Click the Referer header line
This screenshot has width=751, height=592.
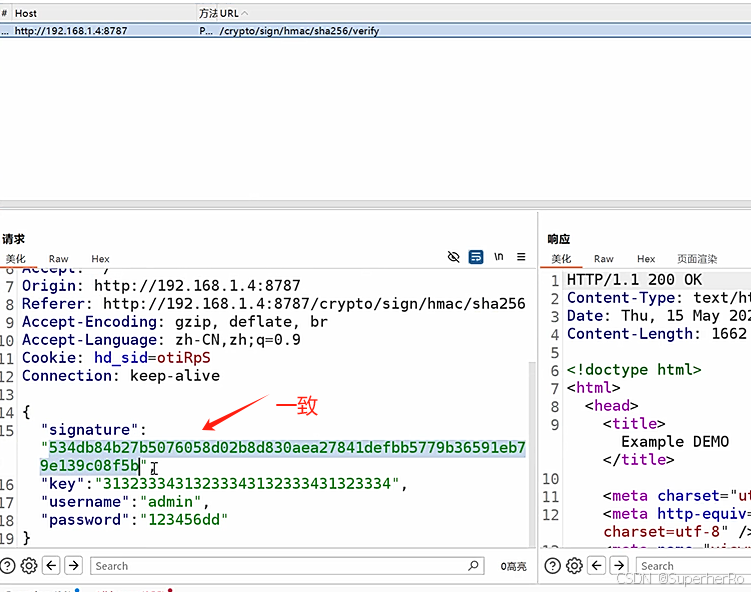coord(273,304)
